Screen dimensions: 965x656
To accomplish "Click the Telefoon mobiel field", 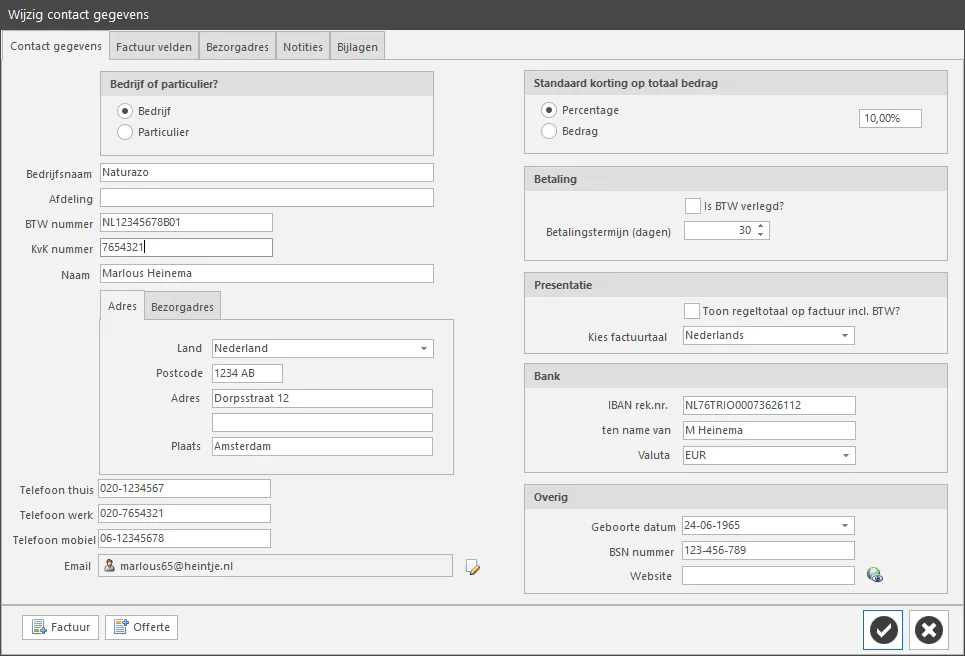I will 185,538.
